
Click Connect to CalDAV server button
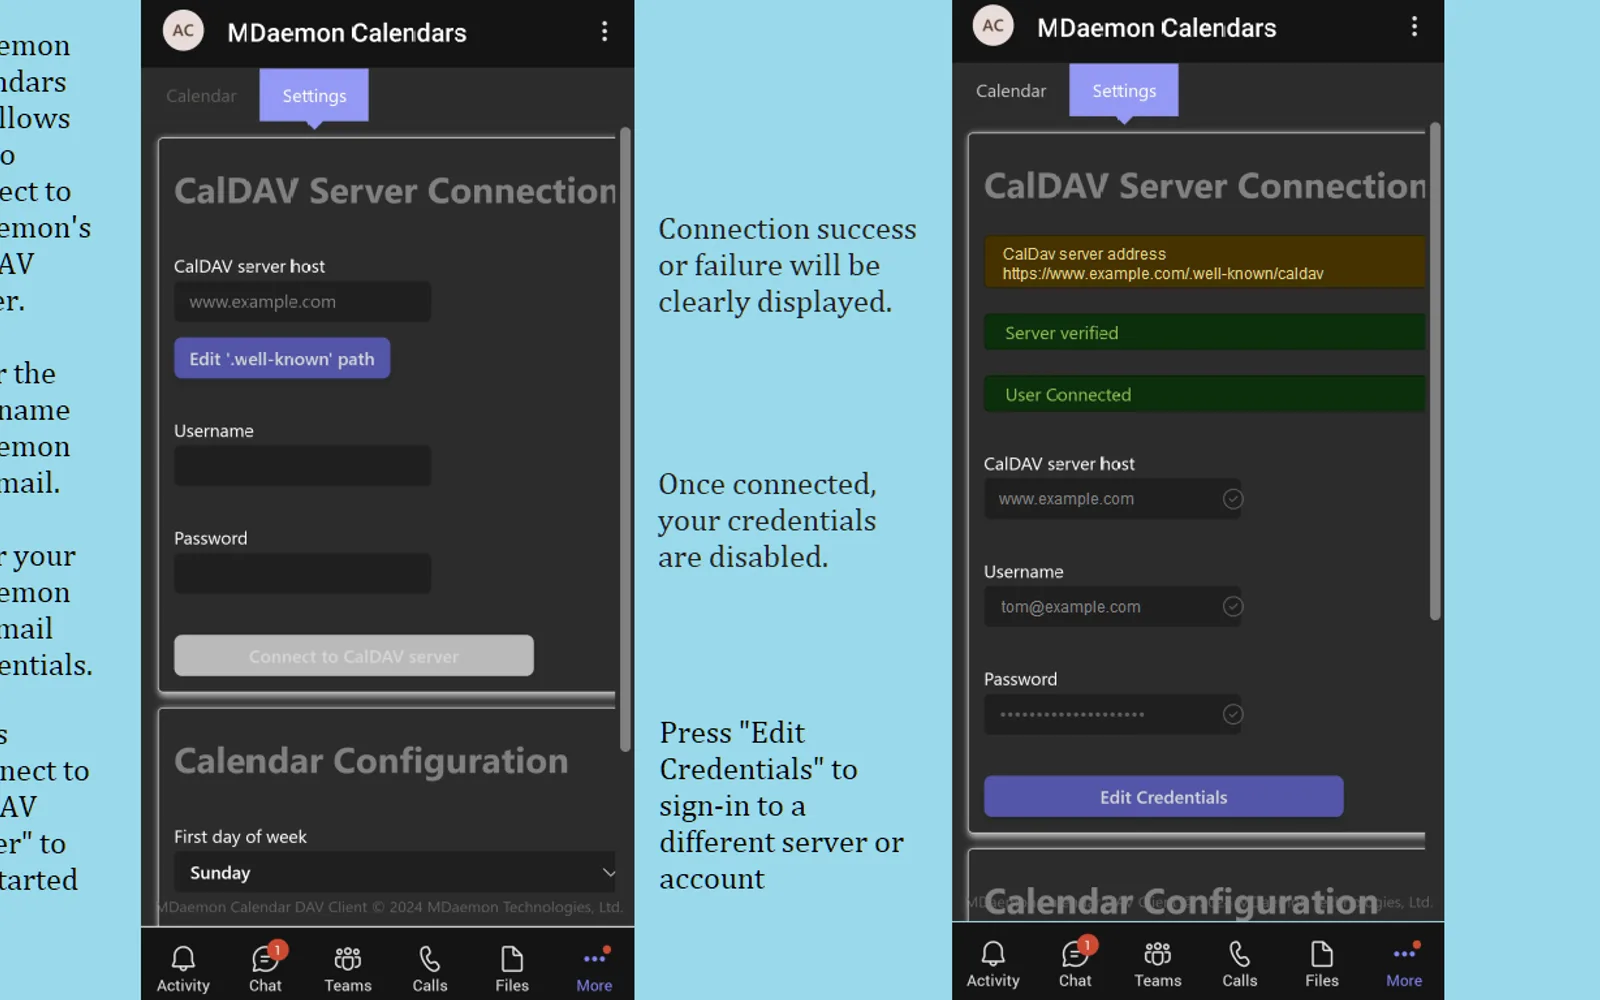click(x=354, y=656)
